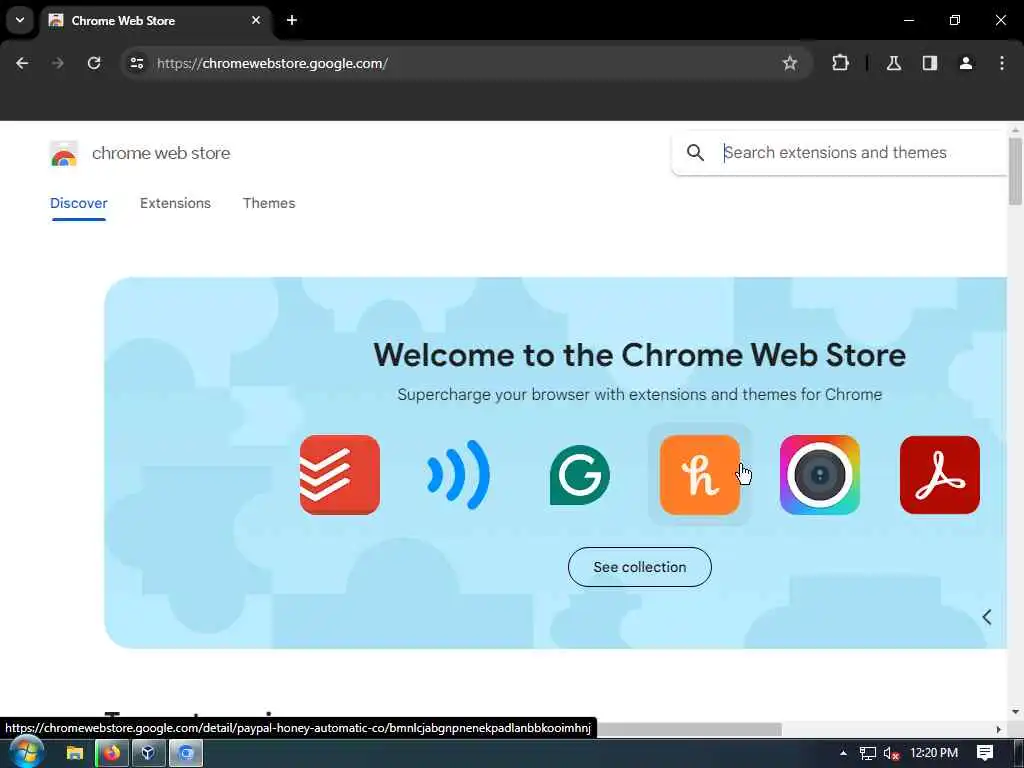The height and width of the screenshot is (768, 1024).
Task: Go forward with the browser arrow
Action: [x=58, y=63]
